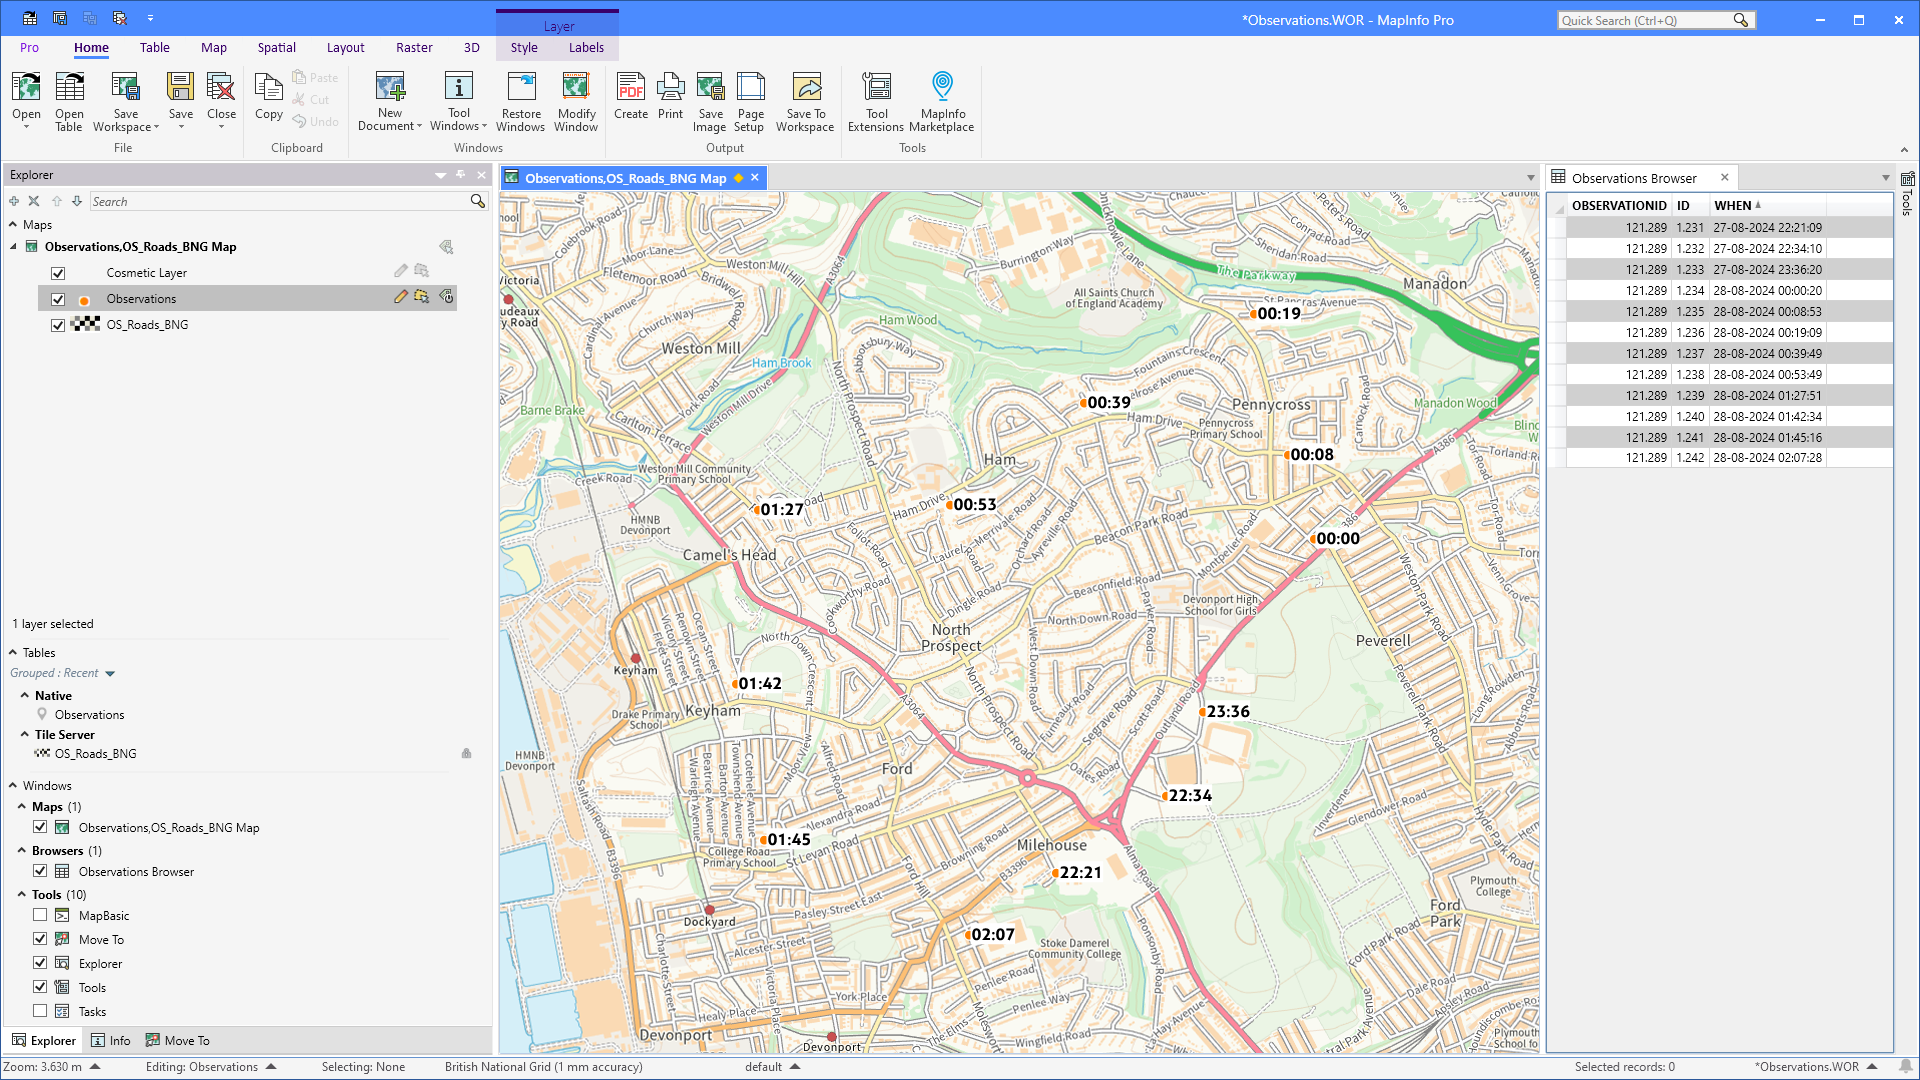Click the Explorer search magnifier icon
This screenshot has width=1920, height=1080.
pyautogui.click(x=478, y=201)
